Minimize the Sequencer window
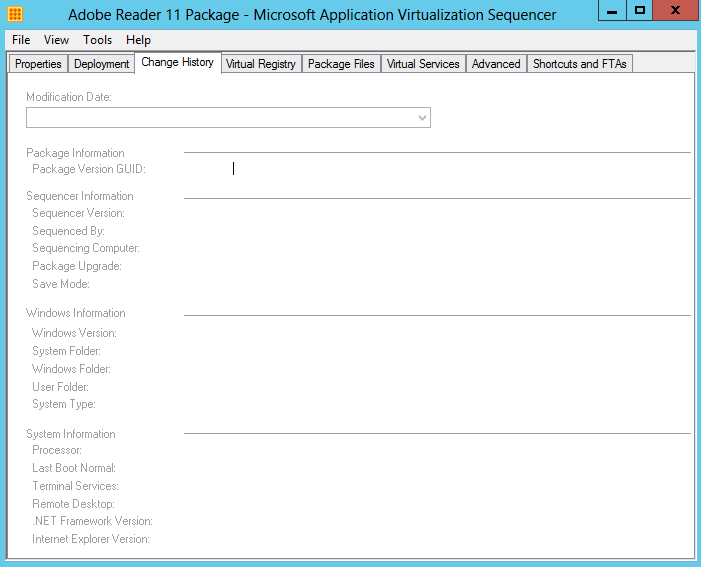 click(612, 10)
